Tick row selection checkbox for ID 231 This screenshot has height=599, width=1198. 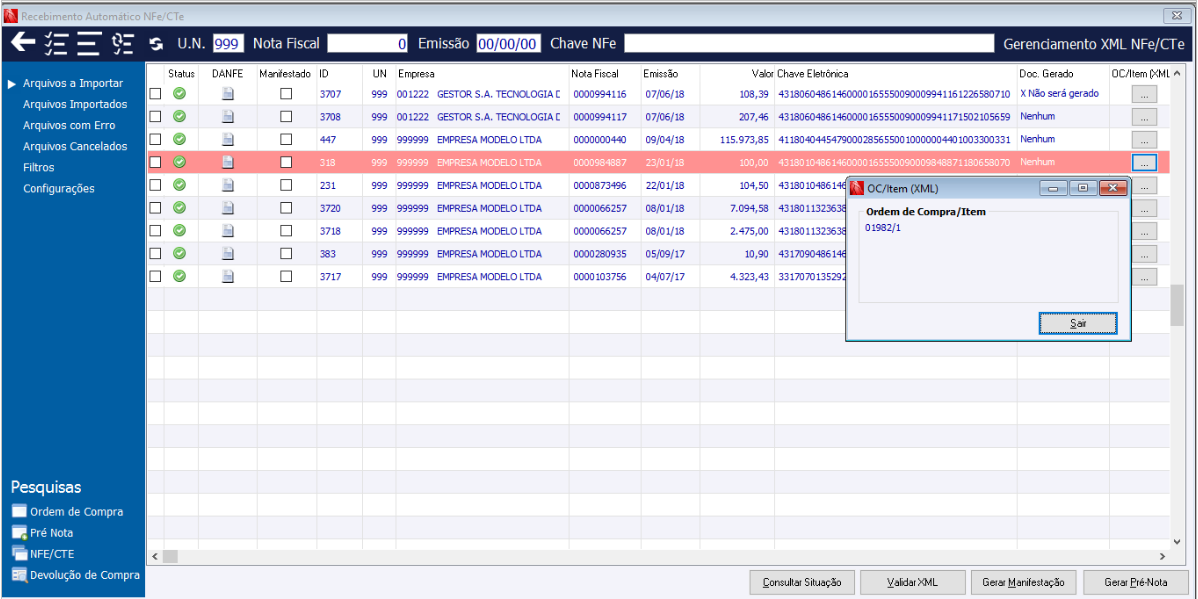[155, 185]
